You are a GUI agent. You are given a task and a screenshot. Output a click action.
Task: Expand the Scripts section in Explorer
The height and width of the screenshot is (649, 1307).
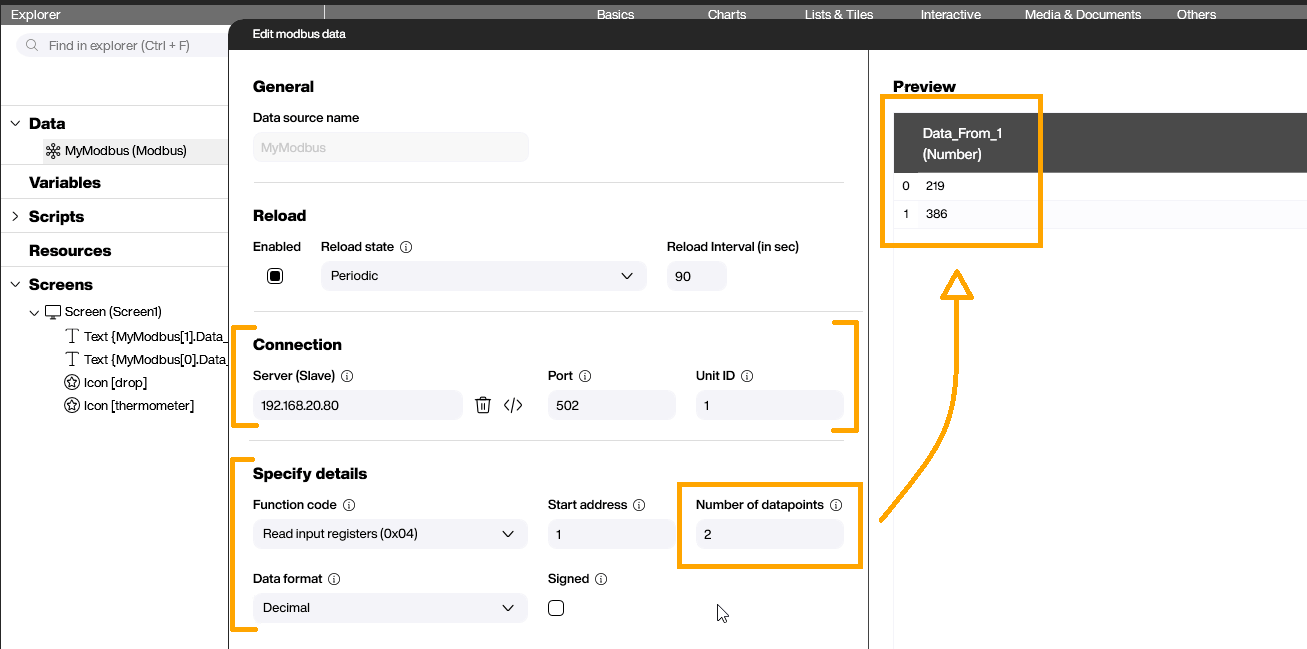[15, 217]
